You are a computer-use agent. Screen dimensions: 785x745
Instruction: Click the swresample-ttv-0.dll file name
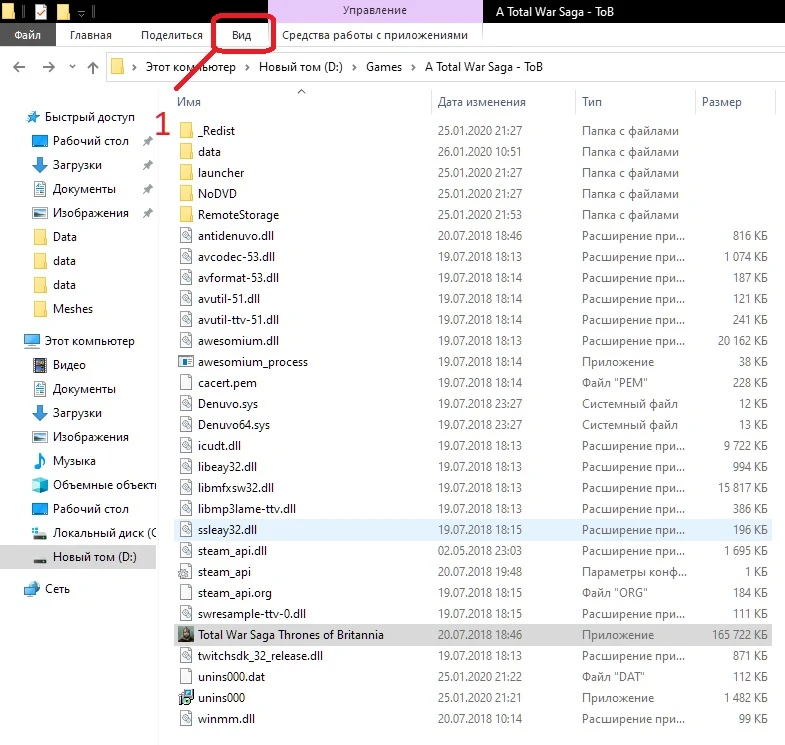click(x=252, y=613)
